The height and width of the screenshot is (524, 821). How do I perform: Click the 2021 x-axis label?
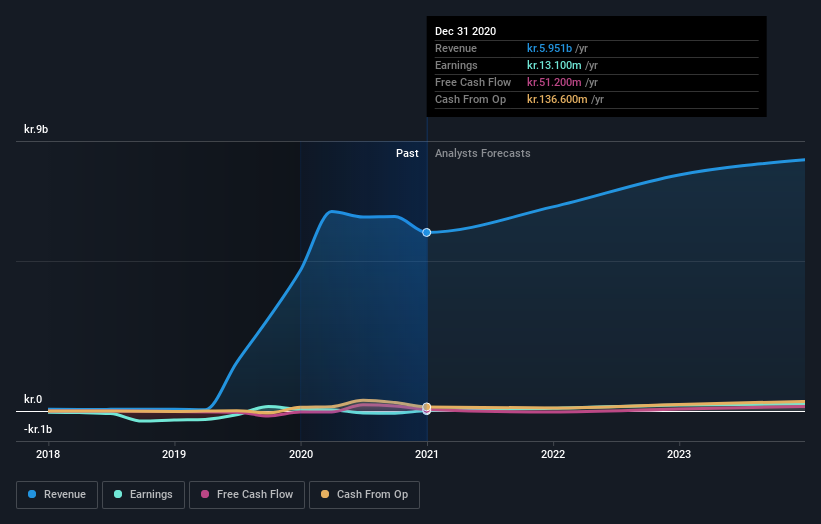(427, 454)
